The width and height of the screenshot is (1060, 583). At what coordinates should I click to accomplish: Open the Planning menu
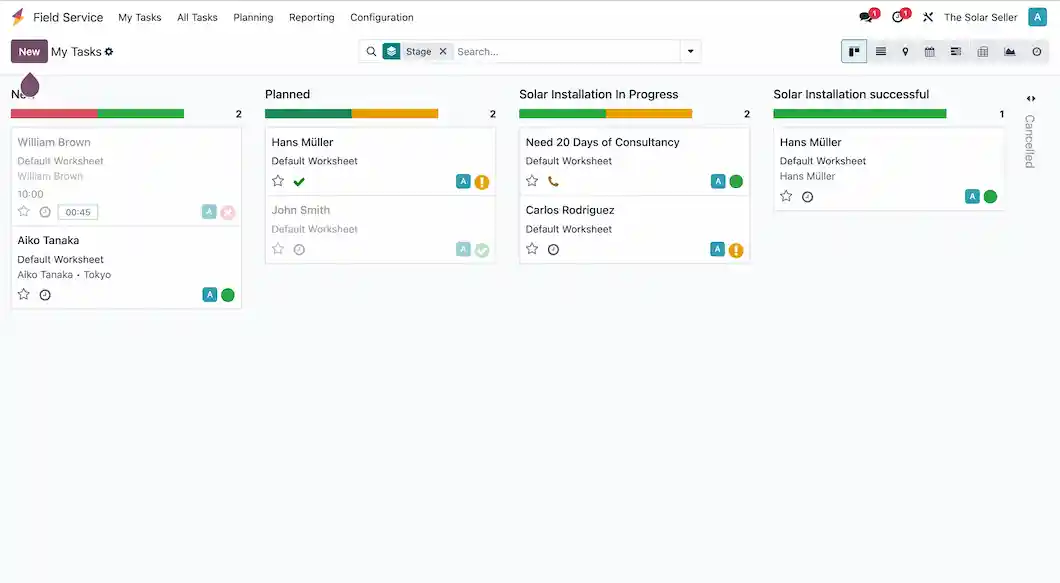click(x=253, y=17)
